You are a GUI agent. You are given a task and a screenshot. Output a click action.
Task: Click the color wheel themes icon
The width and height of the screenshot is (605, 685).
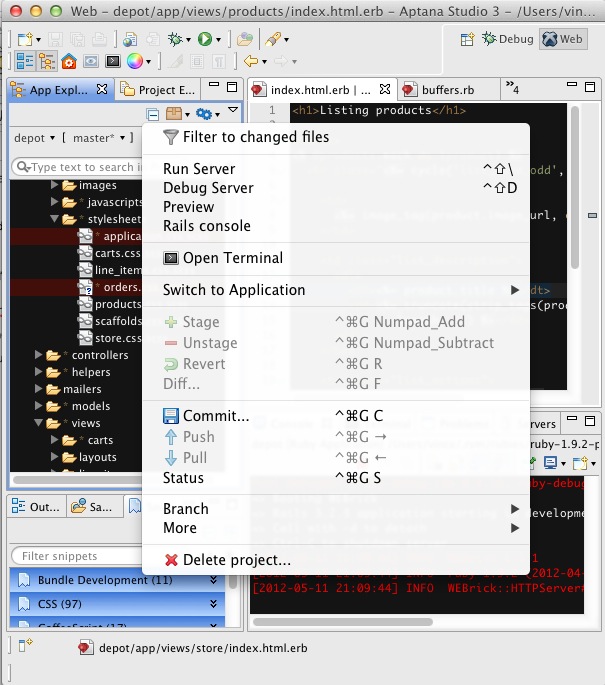pyautogui.click(x=135, y=61)
